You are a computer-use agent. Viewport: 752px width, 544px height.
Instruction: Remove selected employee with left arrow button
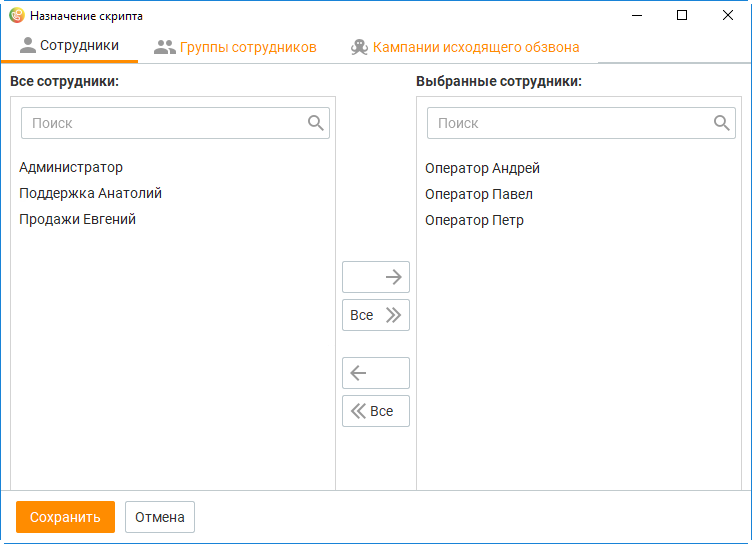click(376, 373)
